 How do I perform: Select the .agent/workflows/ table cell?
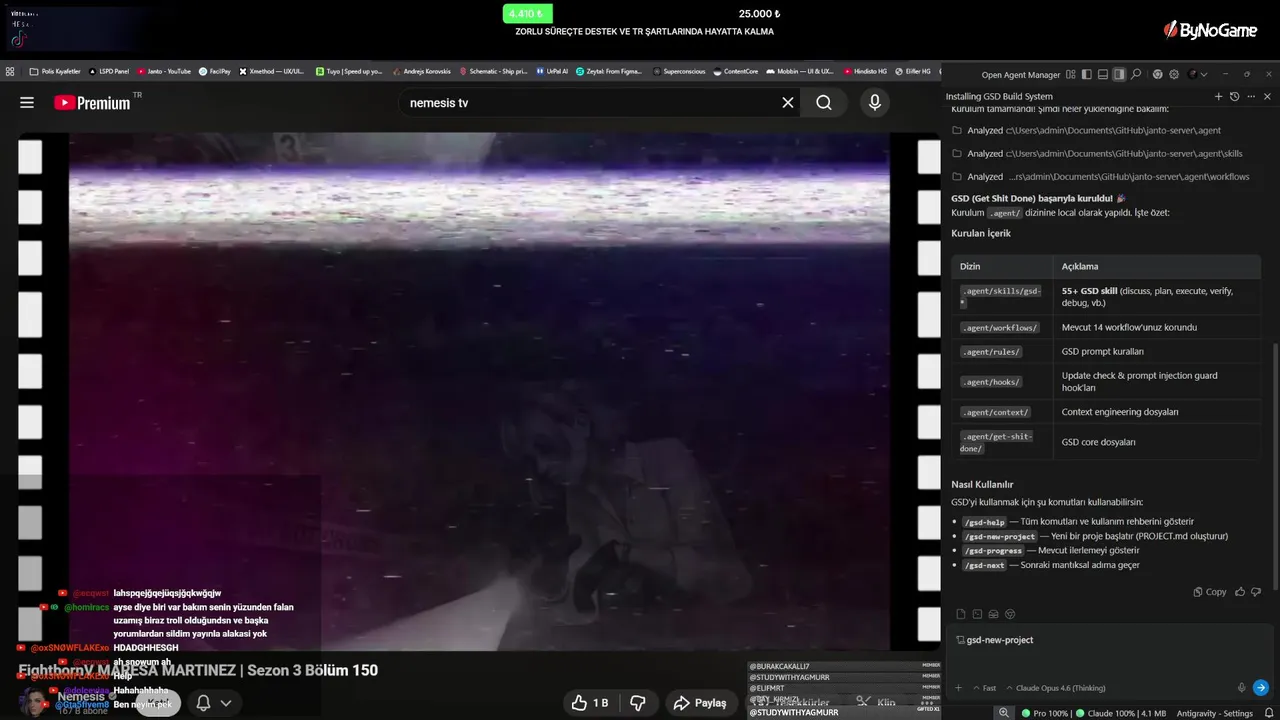pos(1000,327)
